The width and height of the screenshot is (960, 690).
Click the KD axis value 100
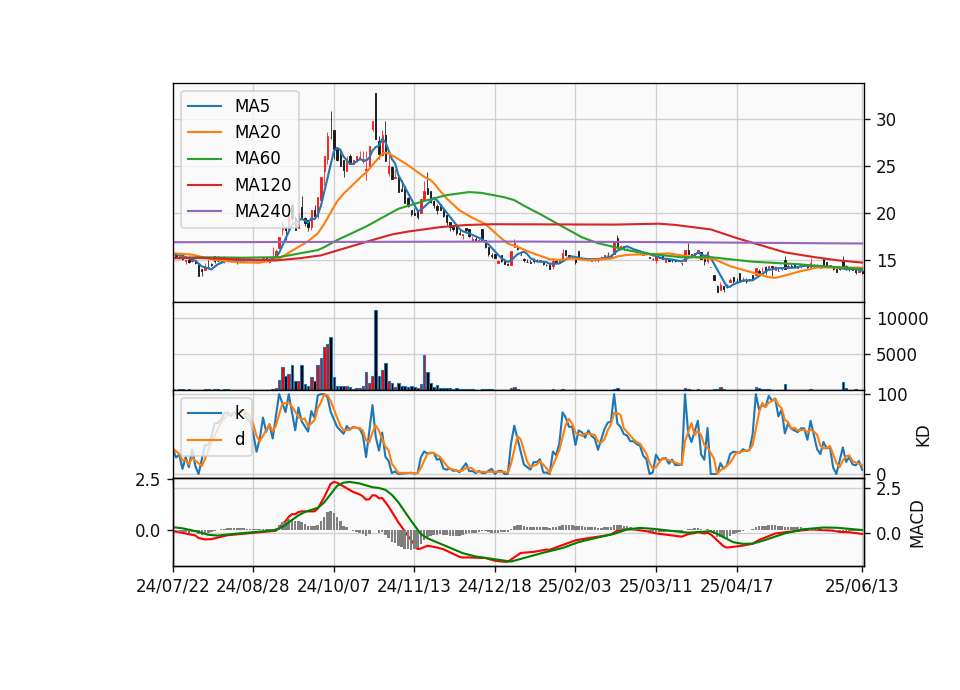pyautogui.click(x=891, y=395)
